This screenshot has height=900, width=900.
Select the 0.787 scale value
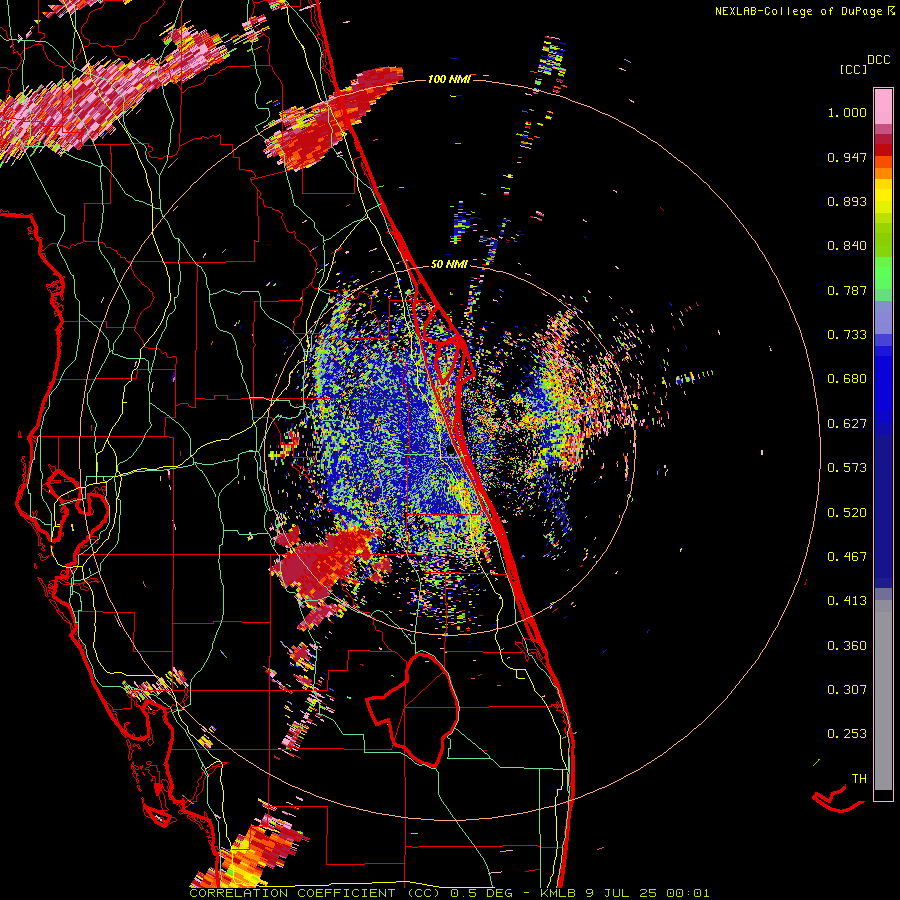[x=847, y=290]
